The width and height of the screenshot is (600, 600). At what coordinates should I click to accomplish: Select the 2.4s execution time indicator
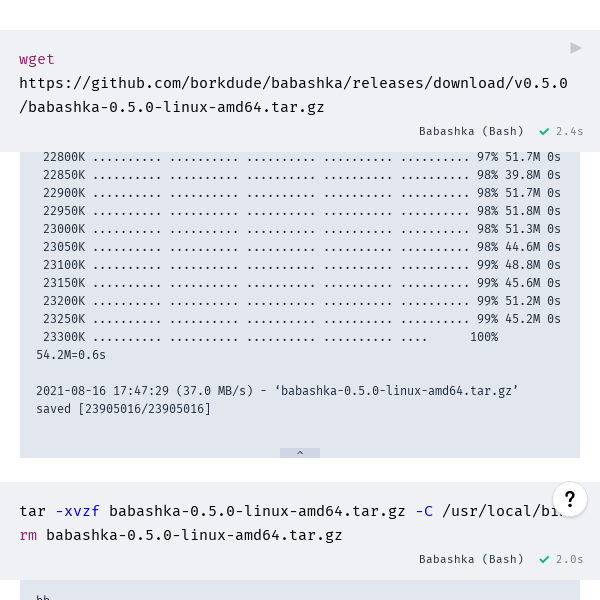[x=569, y=131]
